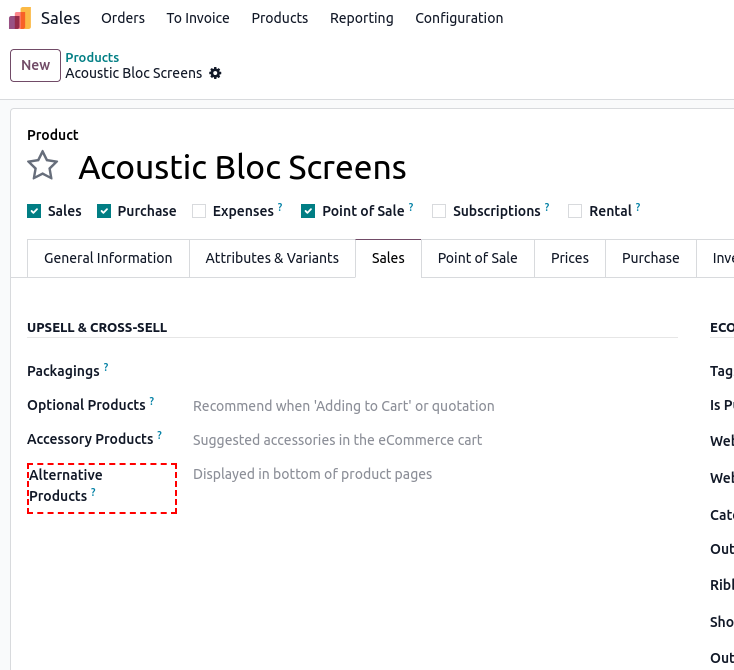The height and width of the screenshot is (670, 734).
Task: Expand the Reporting menu
Action: point(361,18)
